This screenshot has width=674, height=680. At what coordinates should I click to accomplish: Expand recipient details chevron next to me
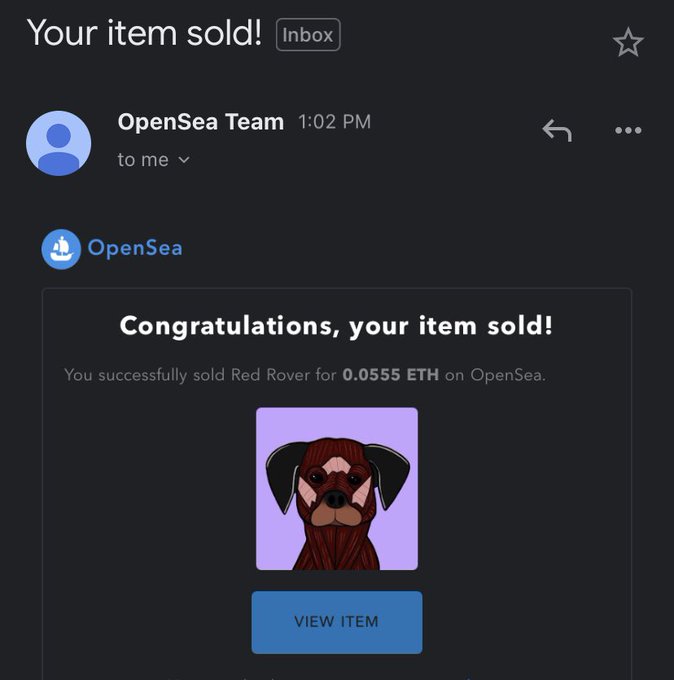coord(184,160)
